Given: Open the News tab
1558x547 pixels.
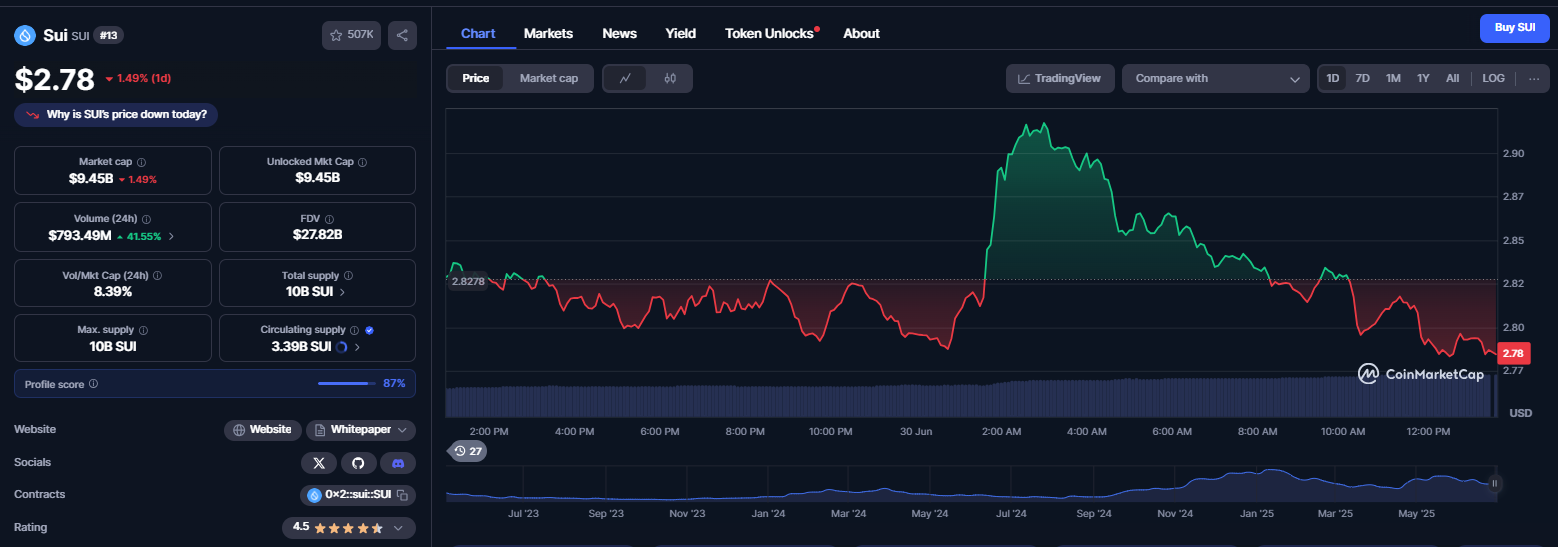Looking at the screenshot, I should [x=619, y=33].
